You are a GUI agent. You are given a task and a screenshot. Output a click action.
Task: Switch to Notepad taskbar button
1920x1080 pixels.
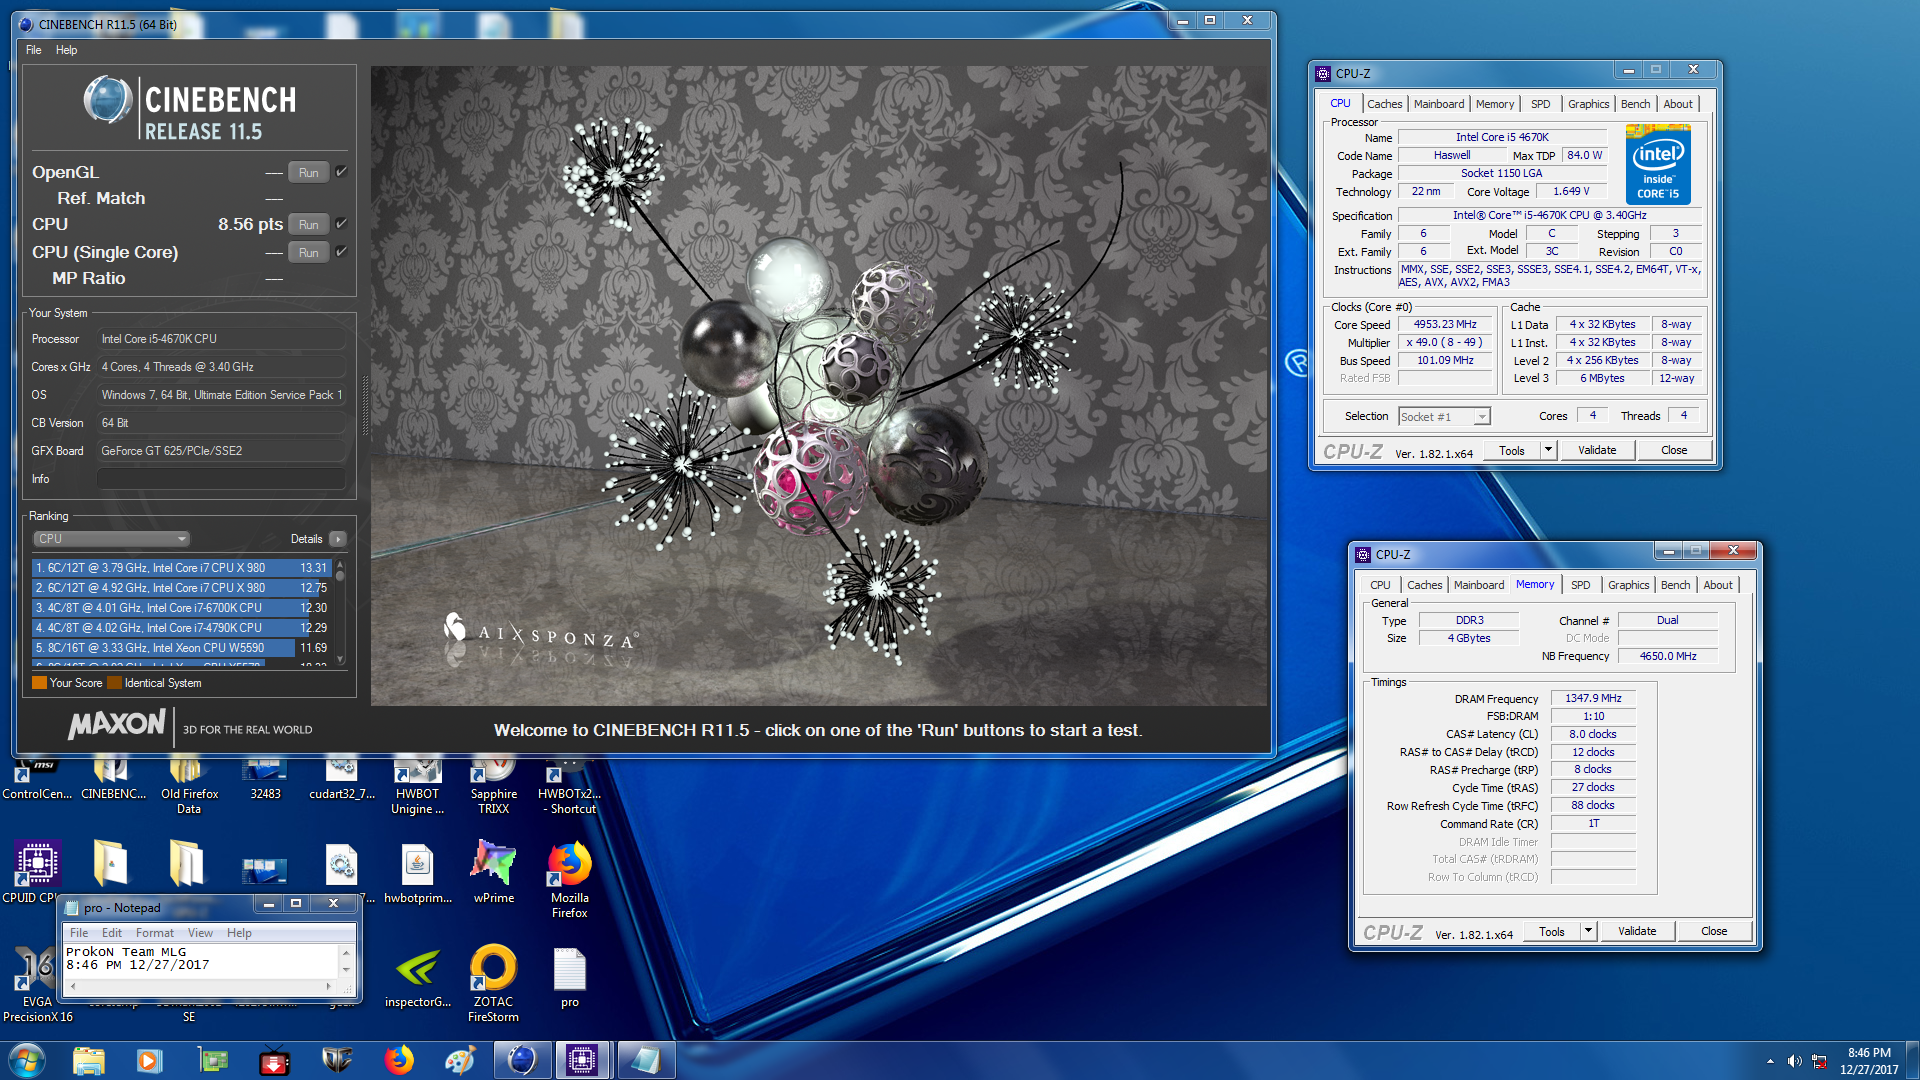click(645, 1060)
